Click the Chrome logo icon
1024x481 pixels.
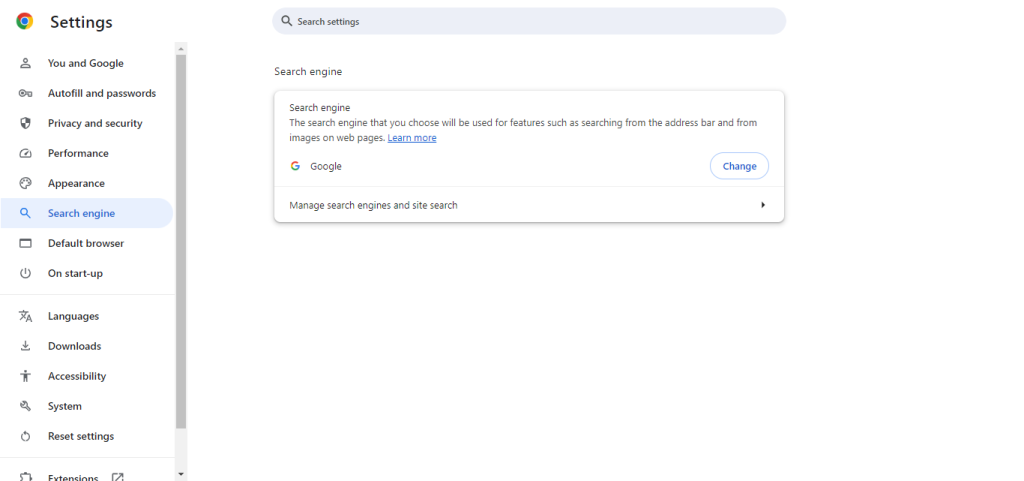pos(25,22)
